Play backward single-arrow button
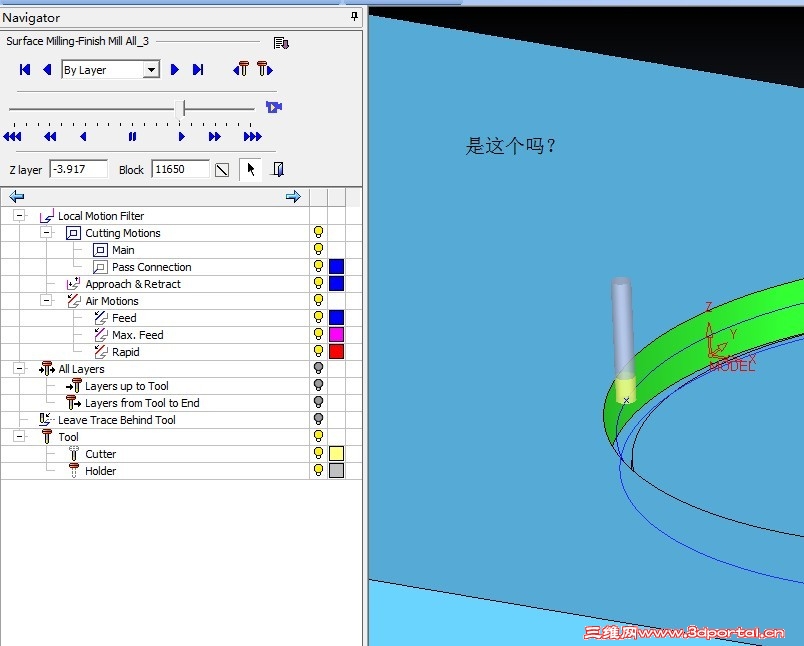This screenshot has height=646, width=804. (83, 136)
